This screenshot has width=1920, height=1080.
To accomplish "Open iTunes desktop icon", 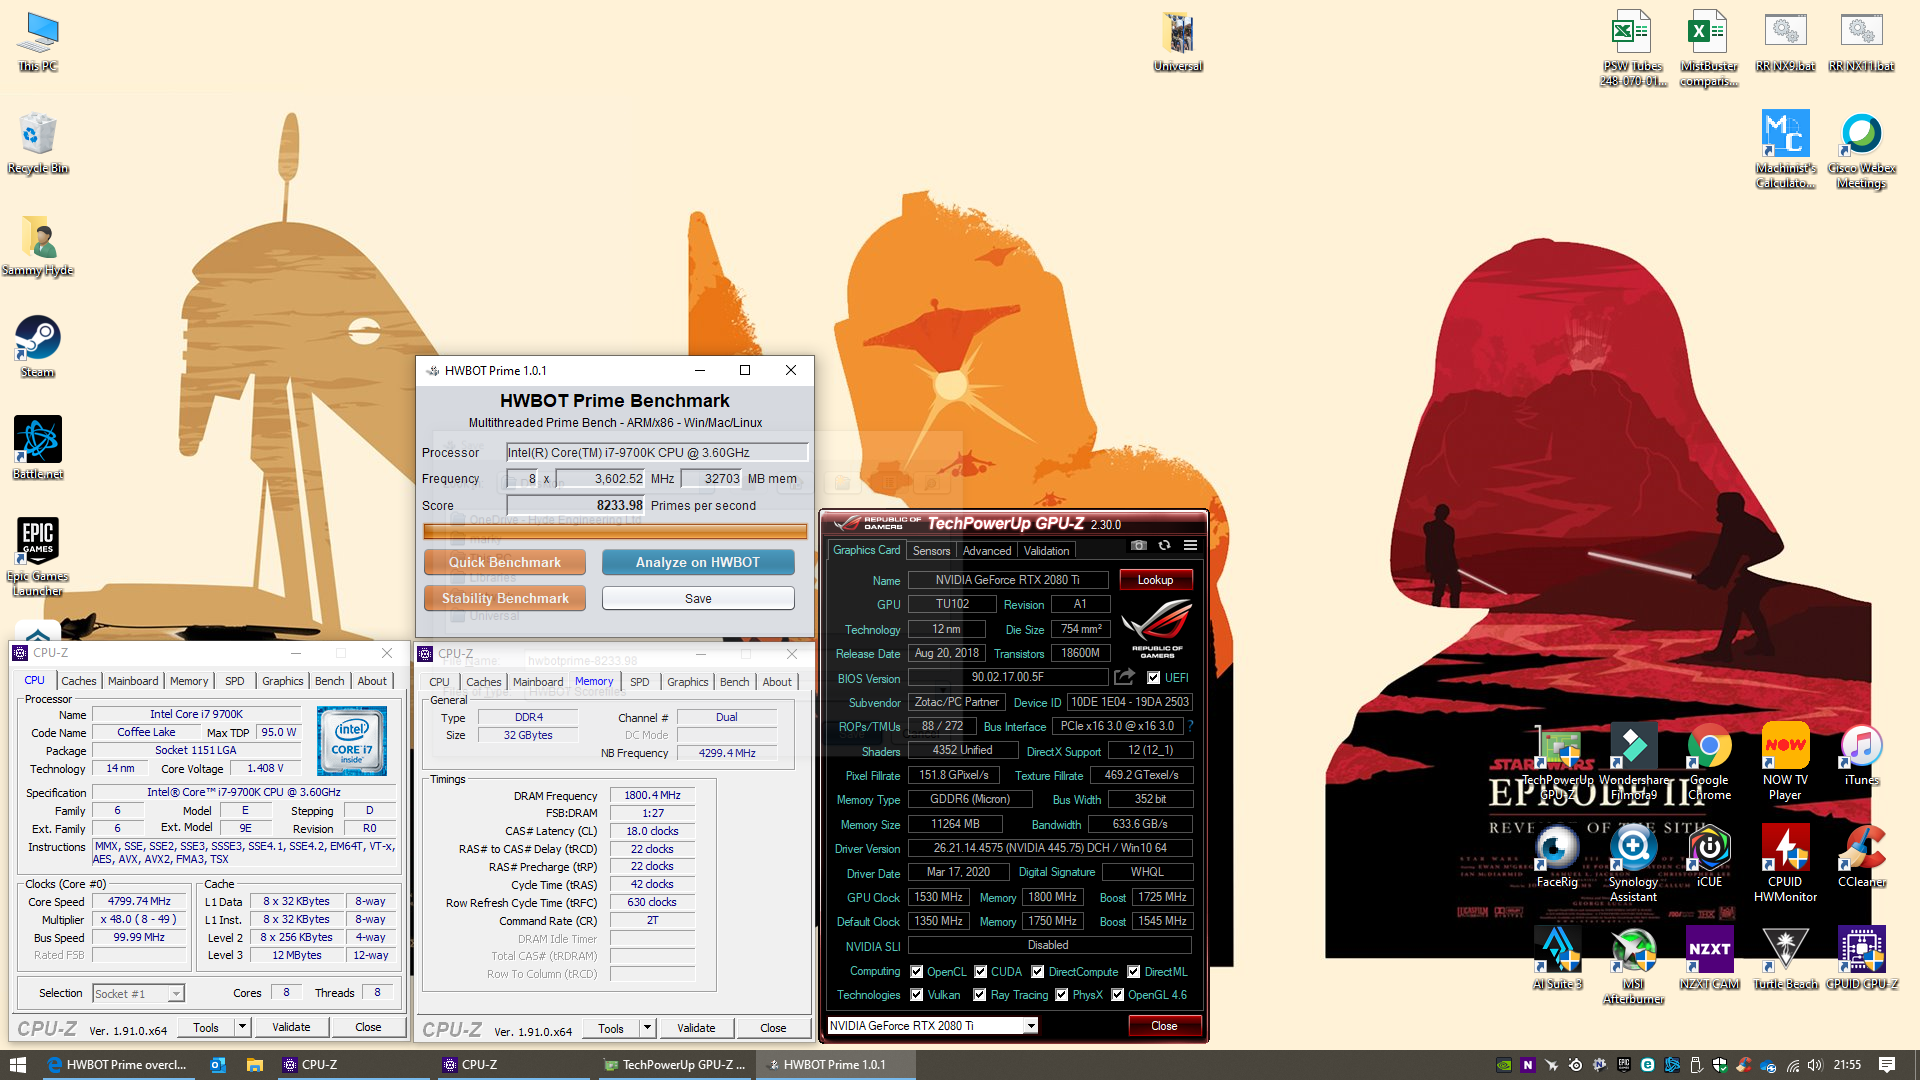I will pos(1861,755).
